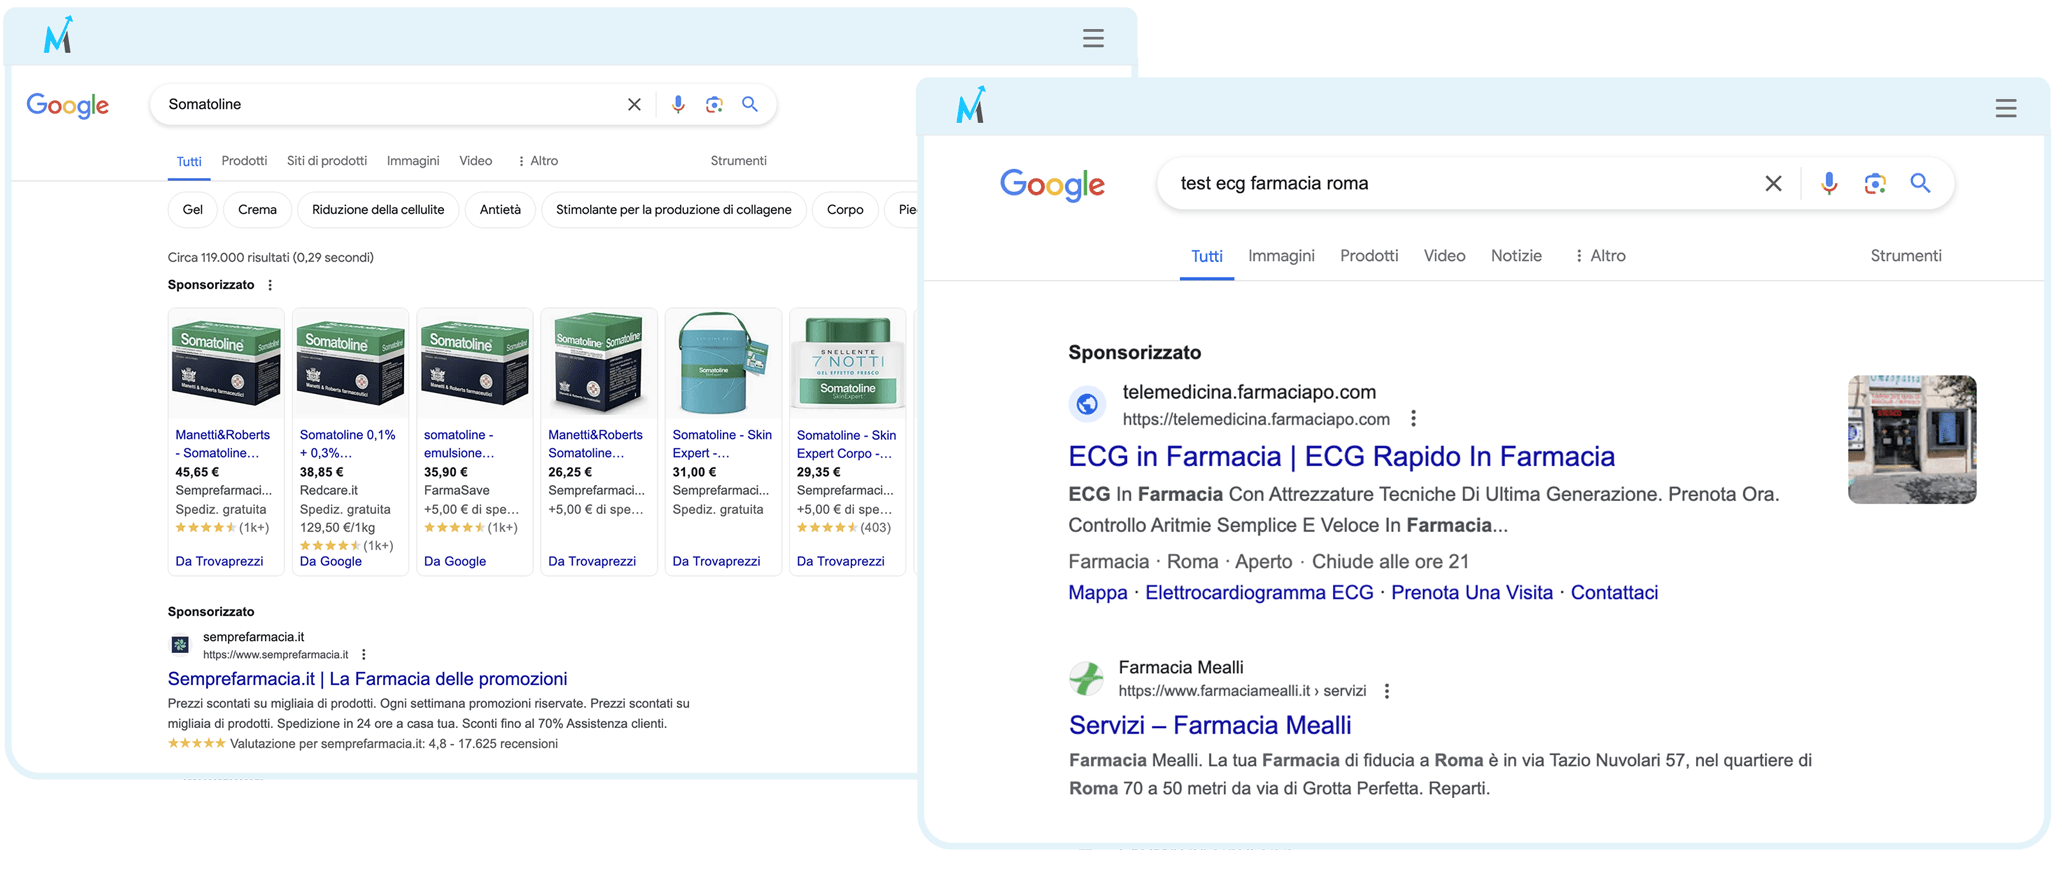Click Google logo in Somatoline search window
Viewport: 2062px width, 869px height.
[67, 105]
